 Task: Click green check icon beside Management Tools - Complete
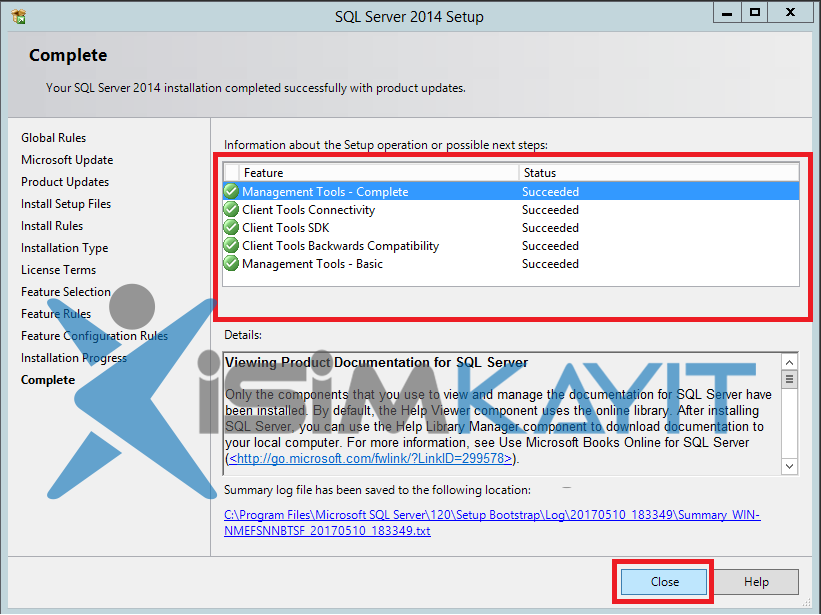[231, 192]
